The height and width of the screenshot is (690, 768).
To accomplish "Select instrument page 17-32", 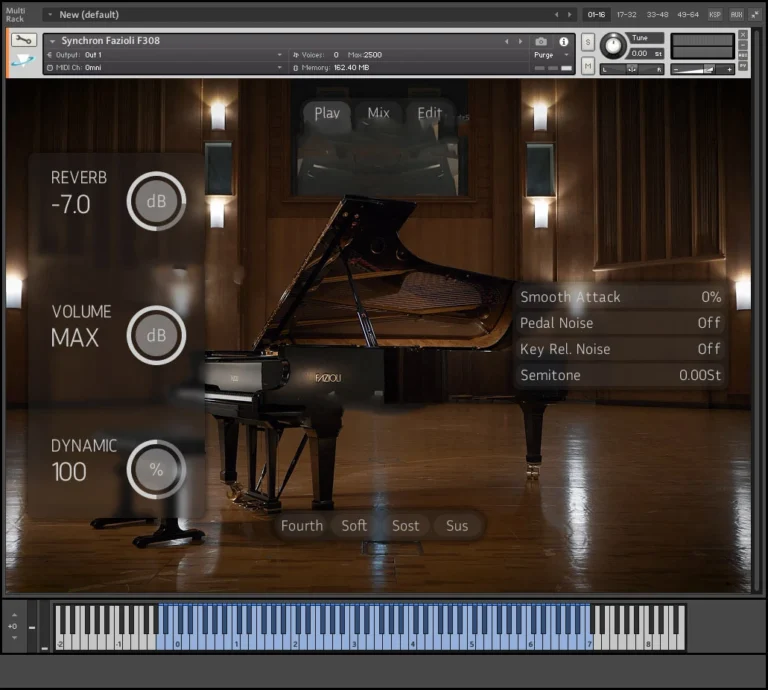I will pyautogui.click(x=626, y=15).
